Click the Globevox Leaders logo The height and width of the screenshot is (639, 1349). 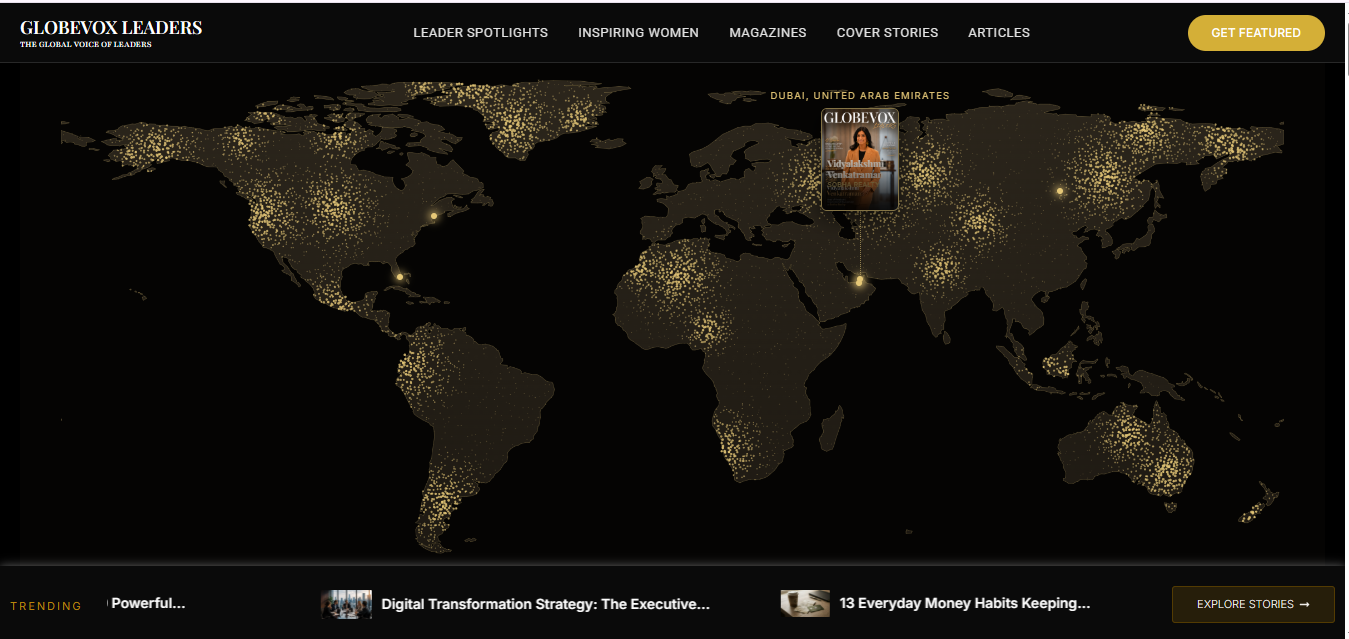[x=111, y=33]
